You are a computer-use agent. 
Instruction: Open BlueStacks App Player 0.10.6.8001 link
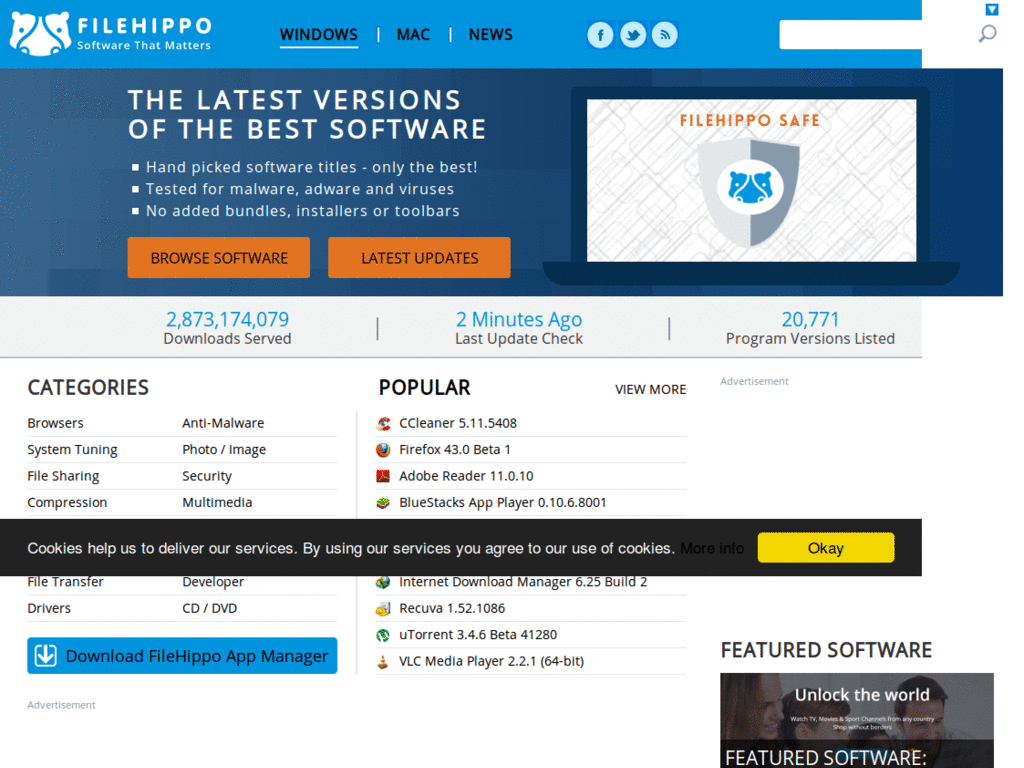(x=503, y=503)
